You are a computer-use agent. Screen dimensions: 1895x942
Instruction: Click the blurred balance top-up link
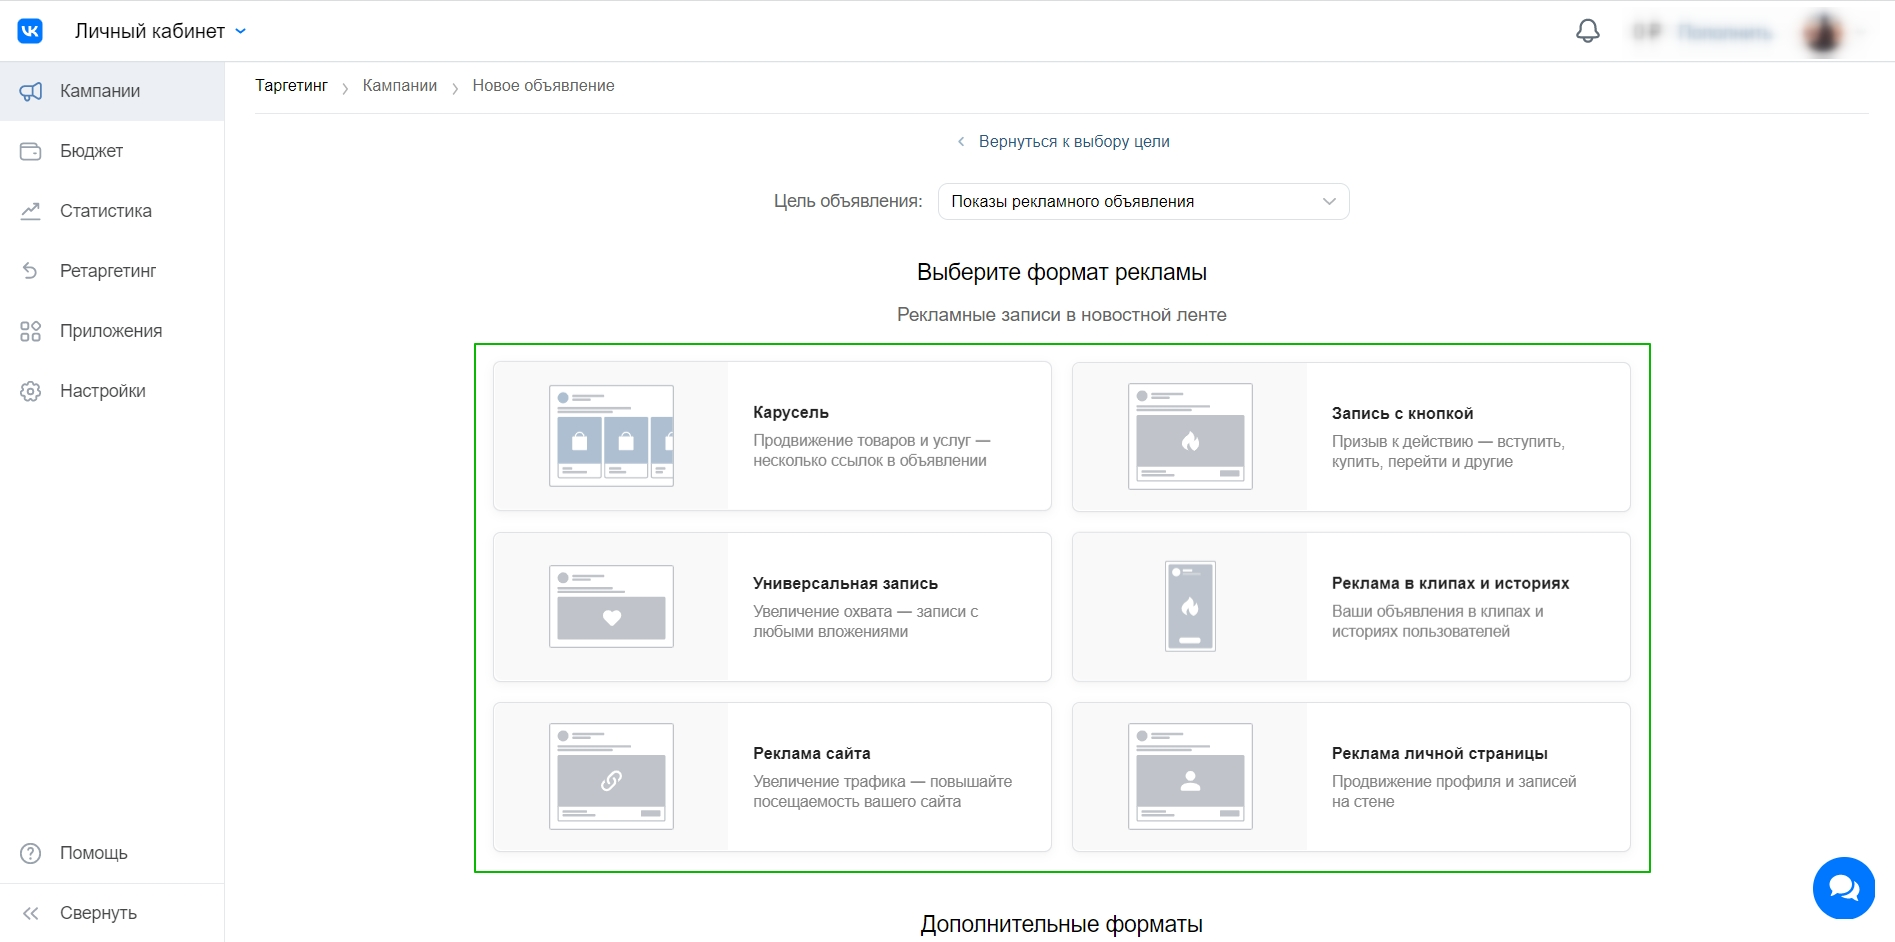(1724, 32)
